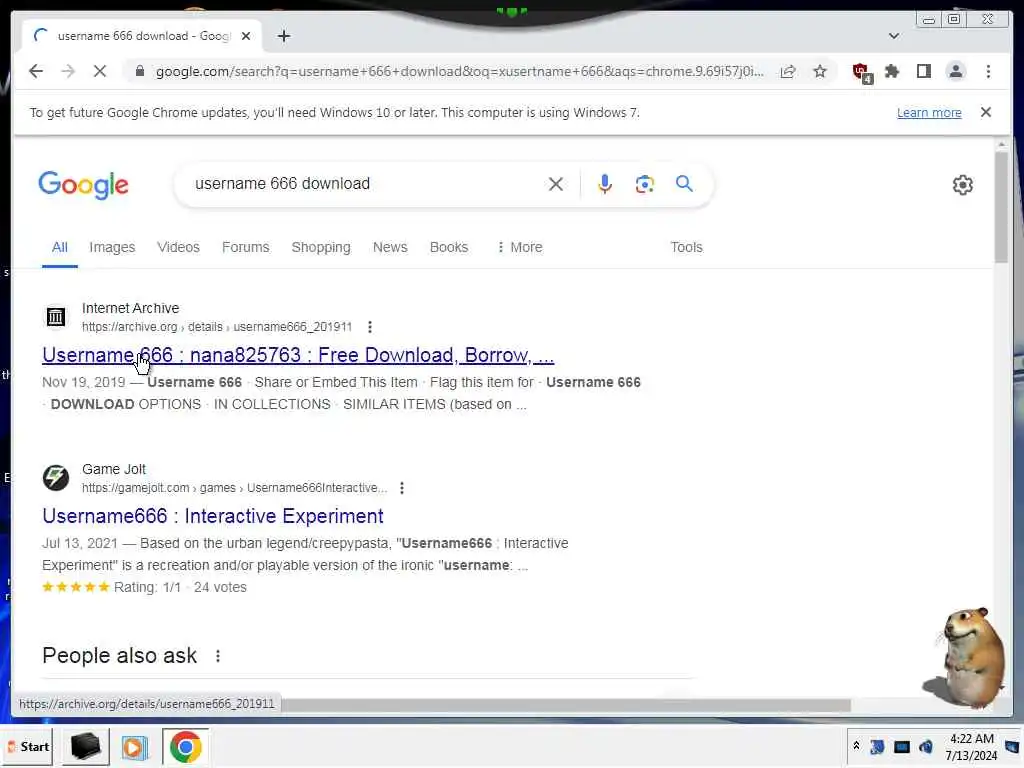1024x768 pixels.
Task: Switch to the Shopping tab
Action: pyautogui.click(x=321, y=247)
